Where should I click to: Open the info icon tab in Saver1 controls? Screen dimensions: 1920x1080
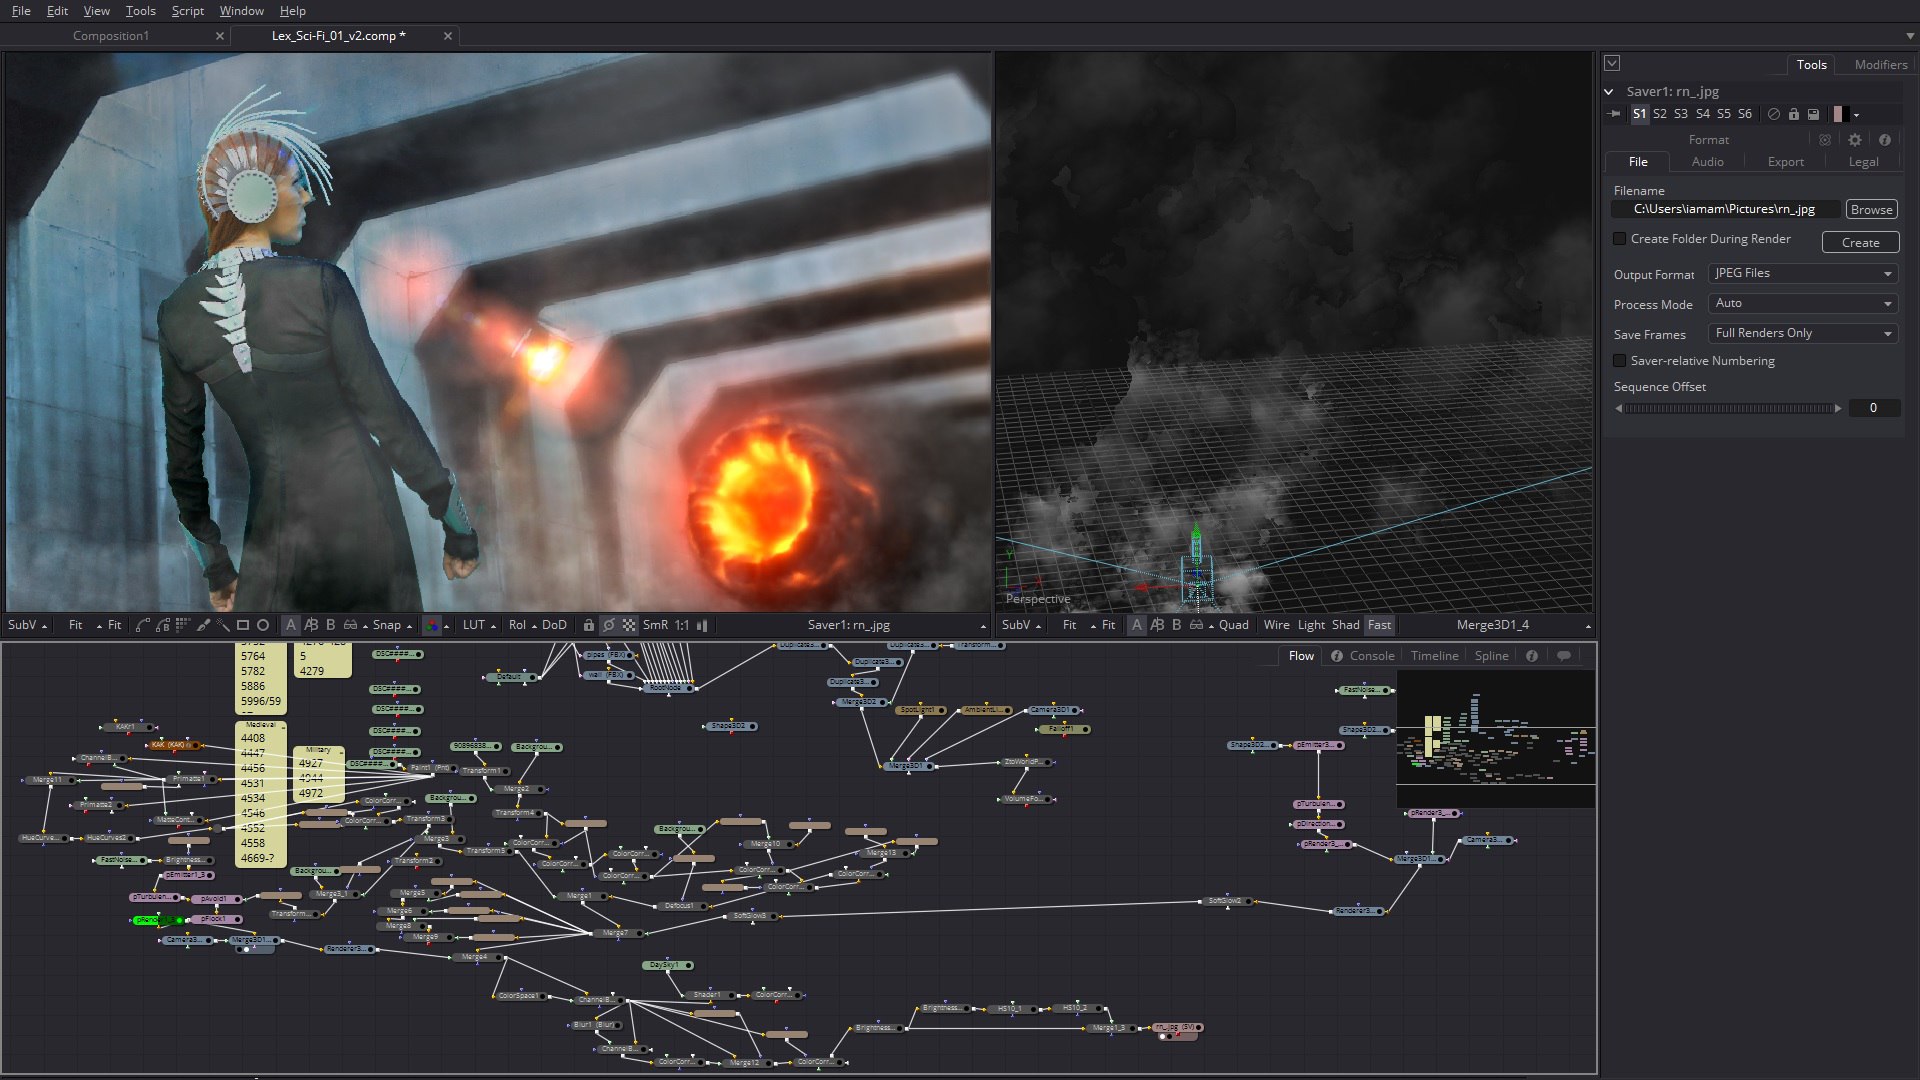[x=1885, y=140]
